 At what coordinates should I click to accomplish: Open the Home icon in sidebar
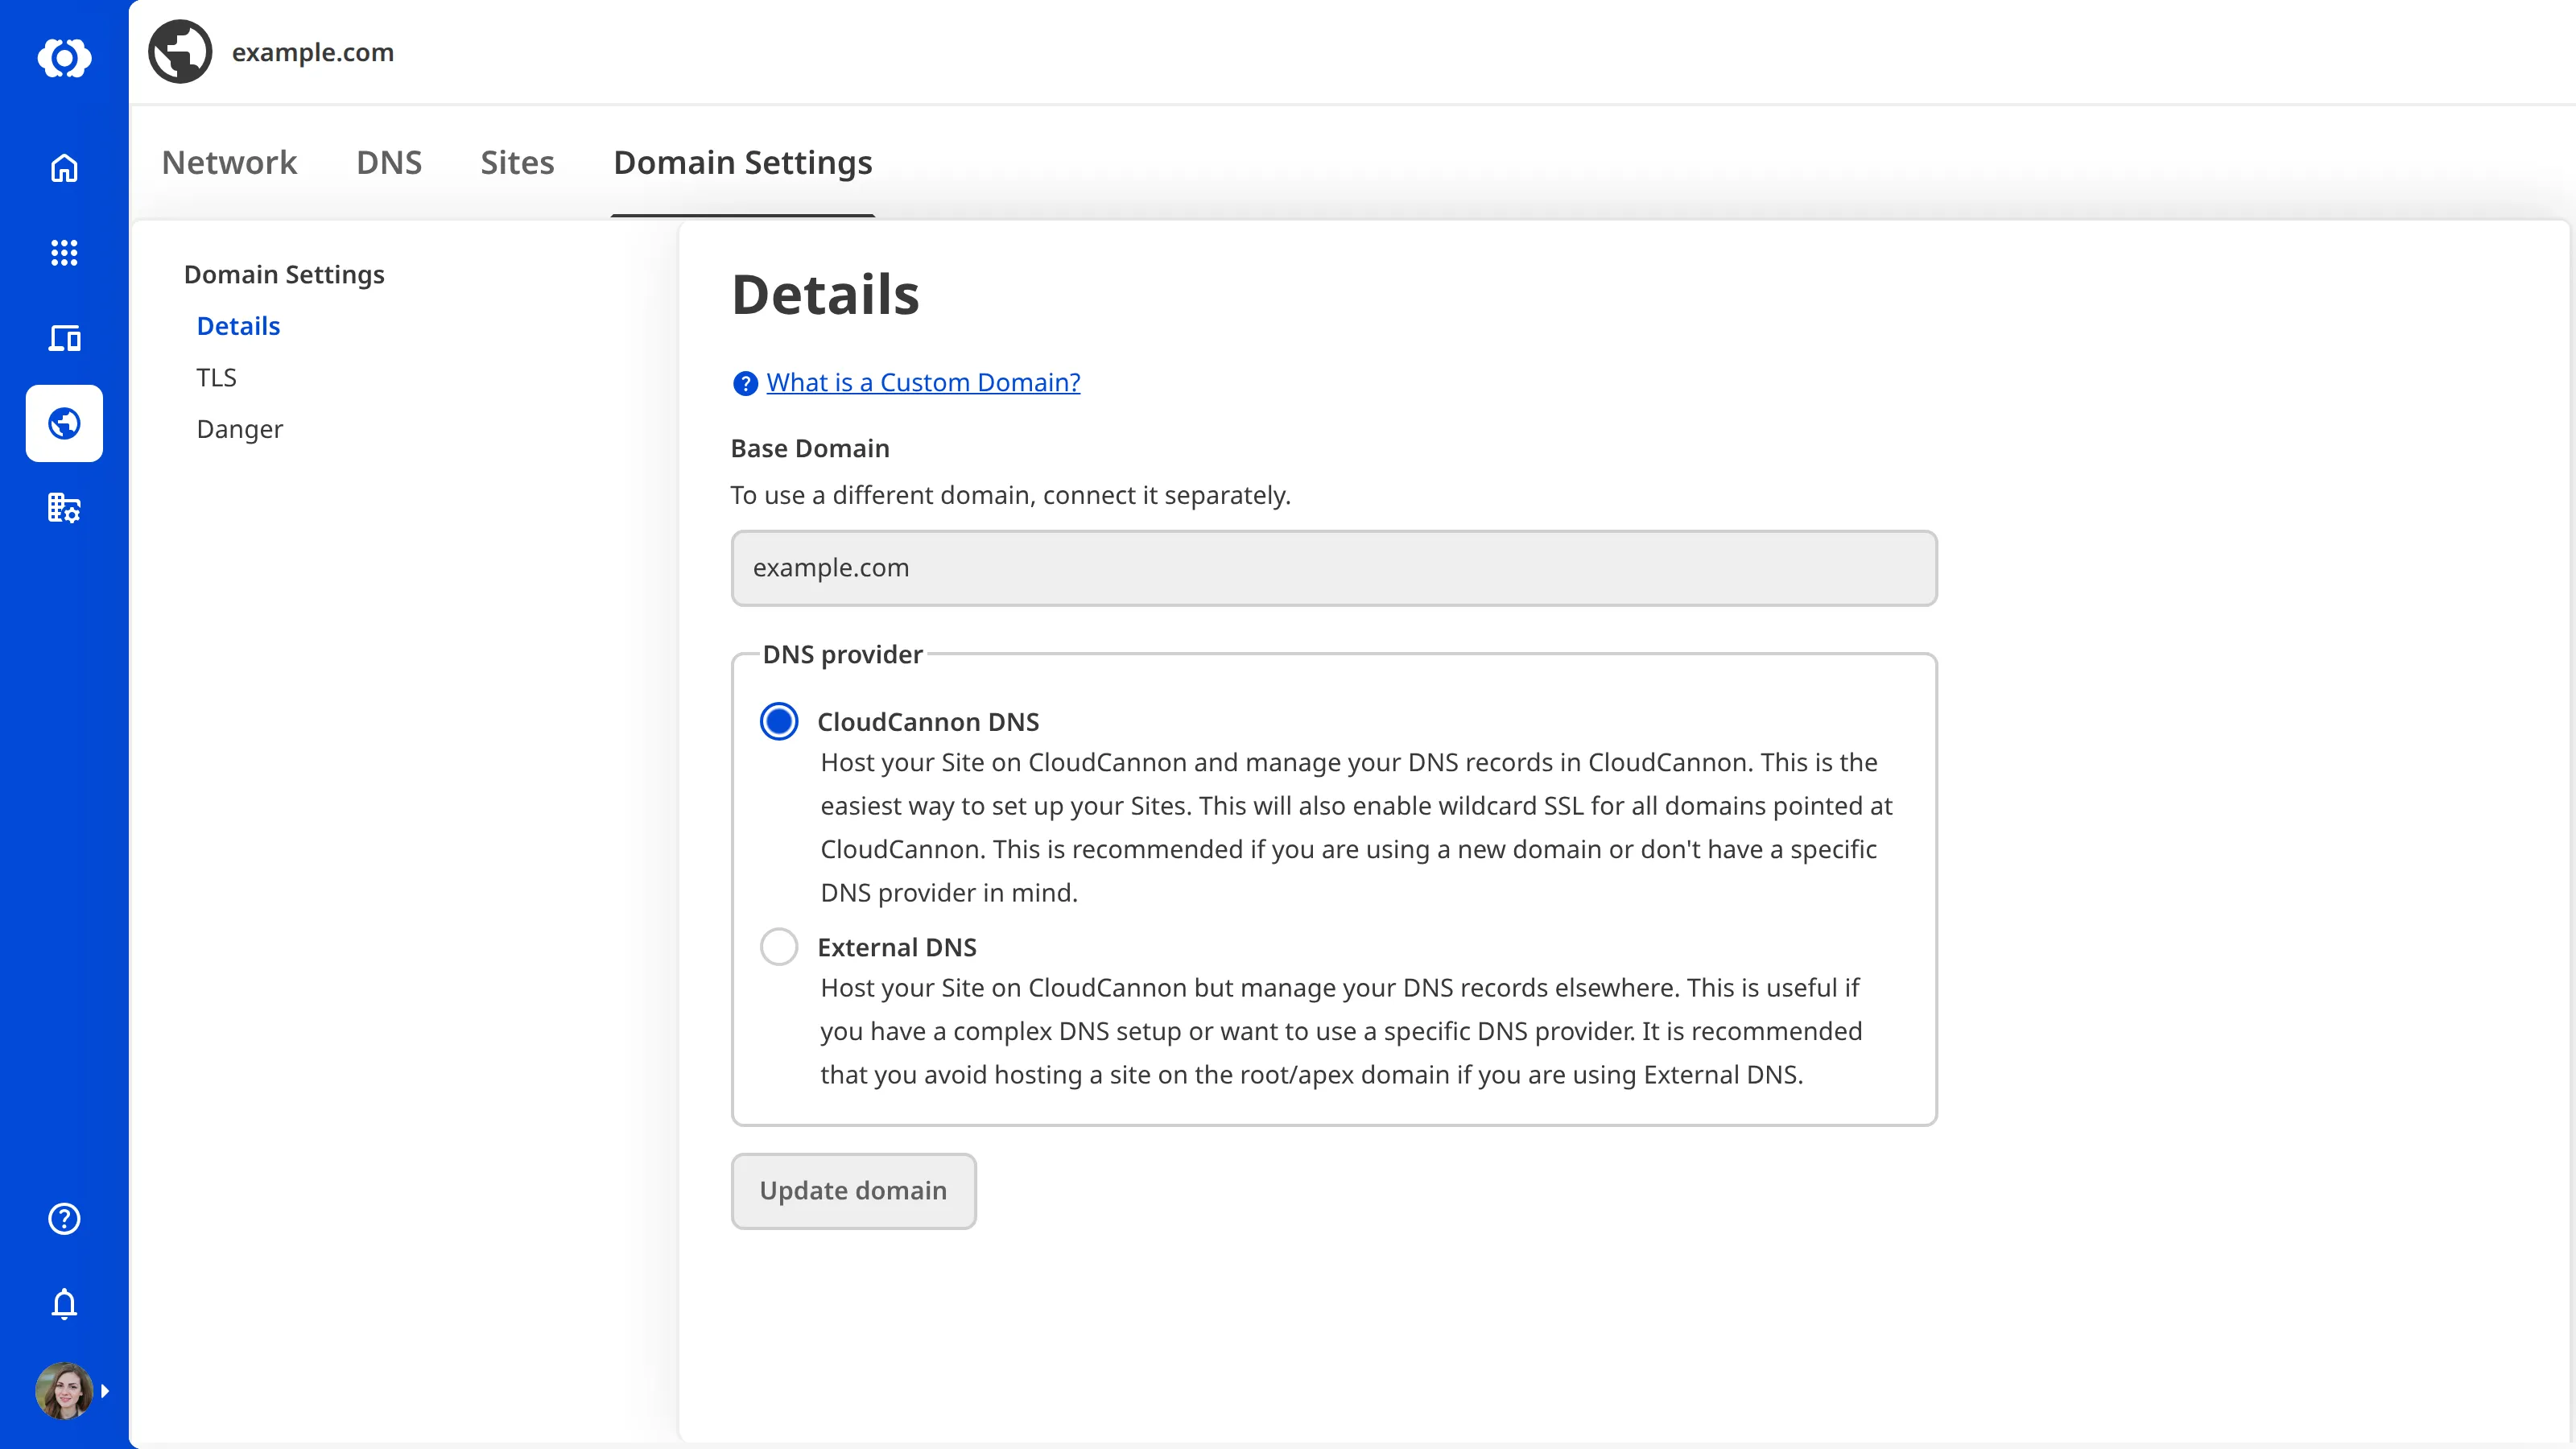tap(64, 168)
